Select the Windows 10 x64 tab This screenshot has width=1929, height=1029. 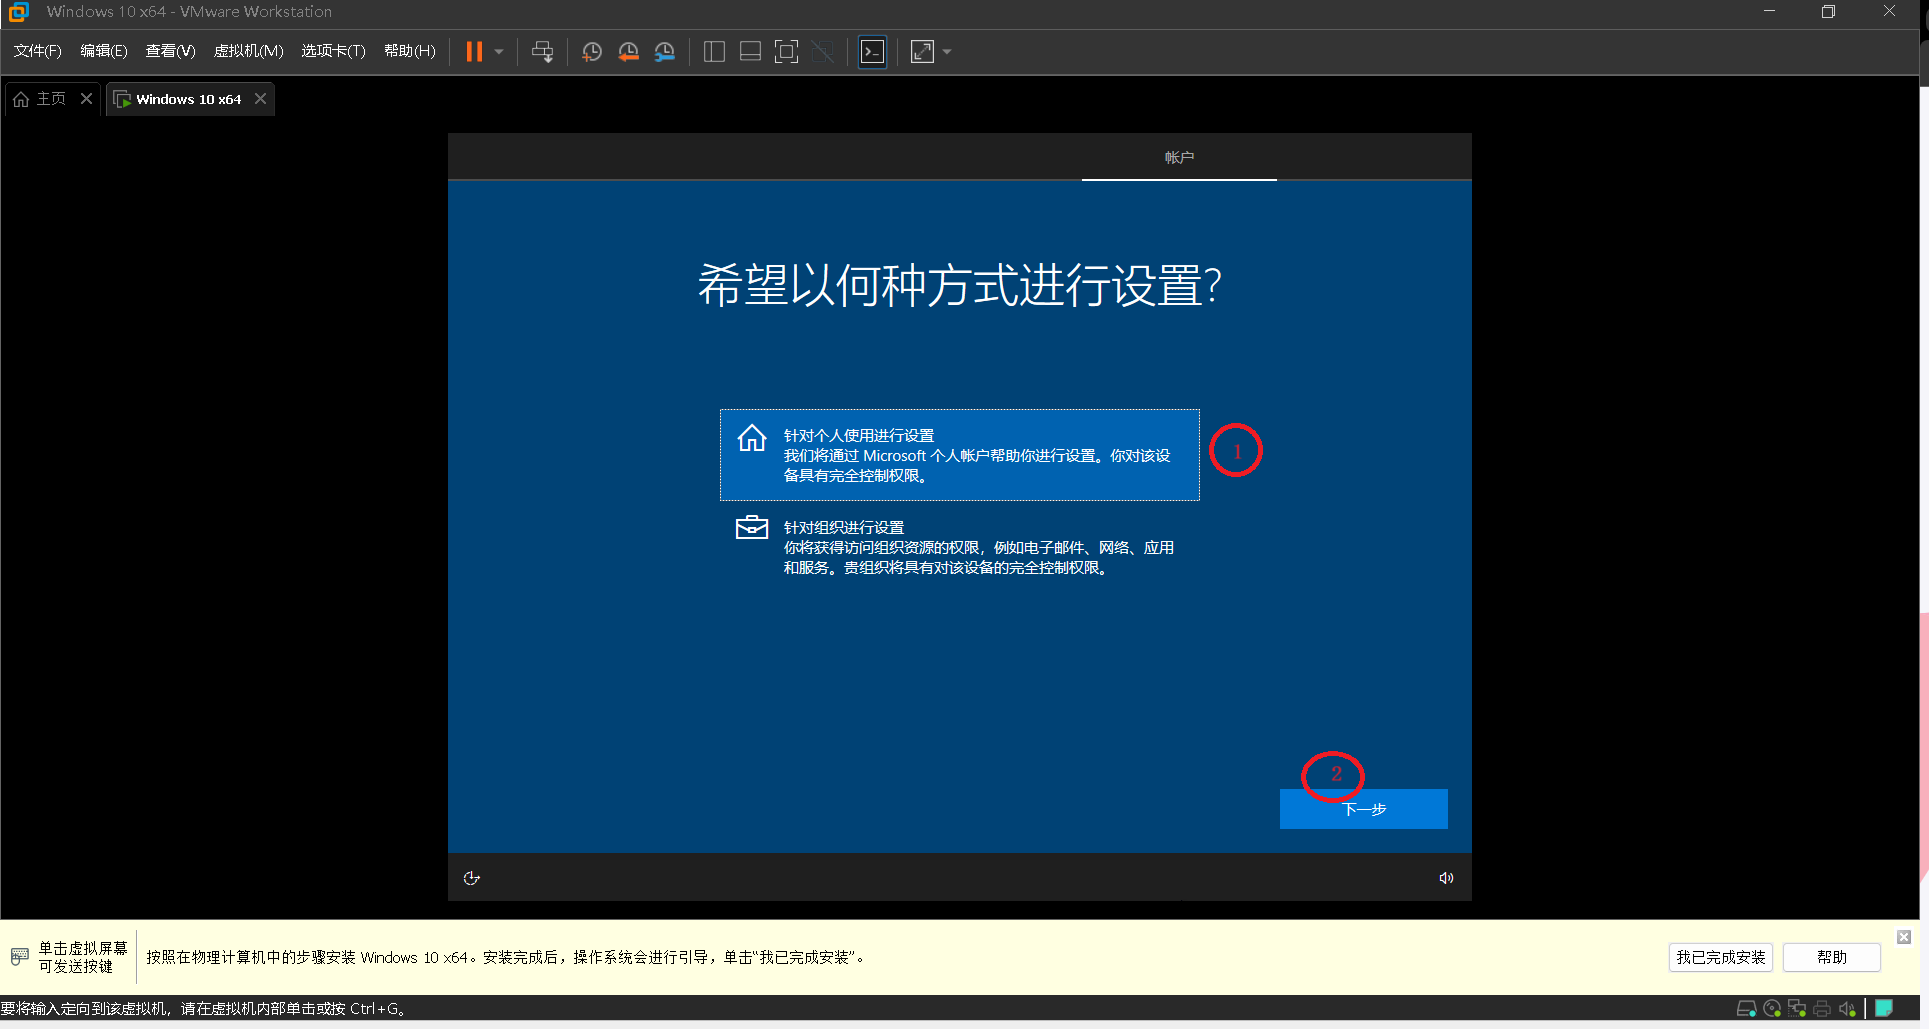point(188,99)
